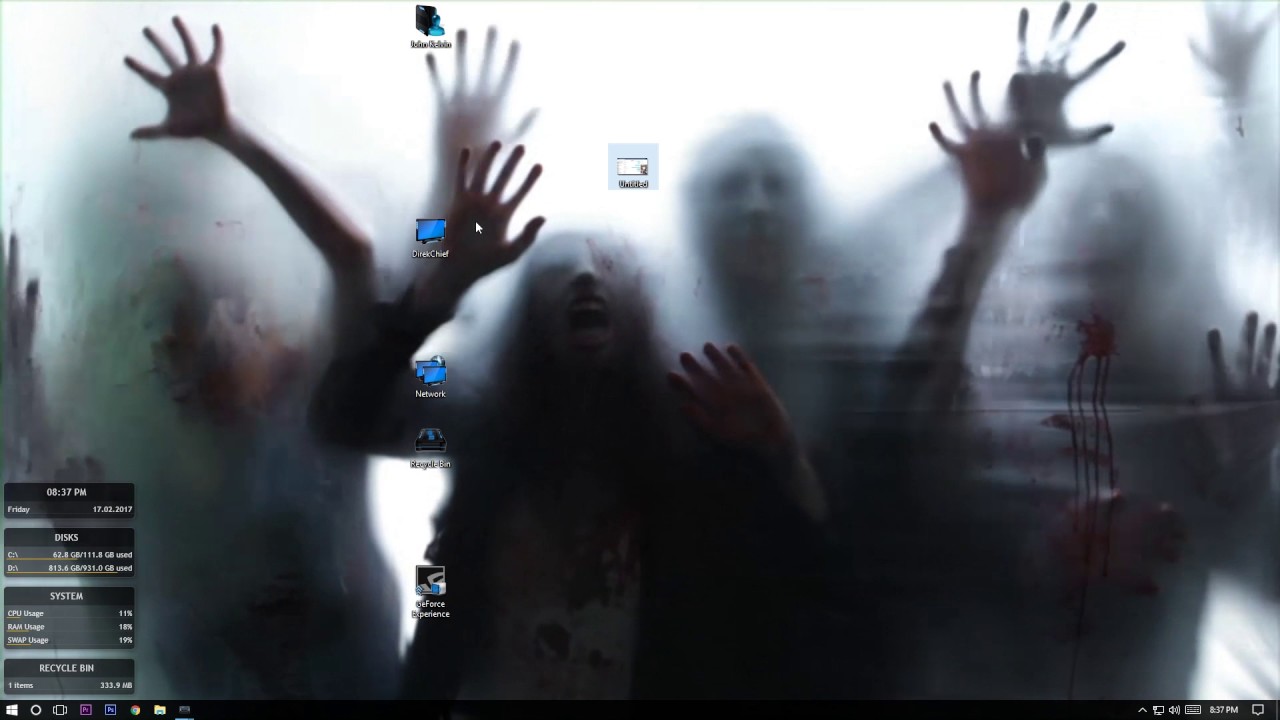This screenshot has width=1280, height=720.
Task: Click the SYSTEM widget header
Action: (67, 596)
